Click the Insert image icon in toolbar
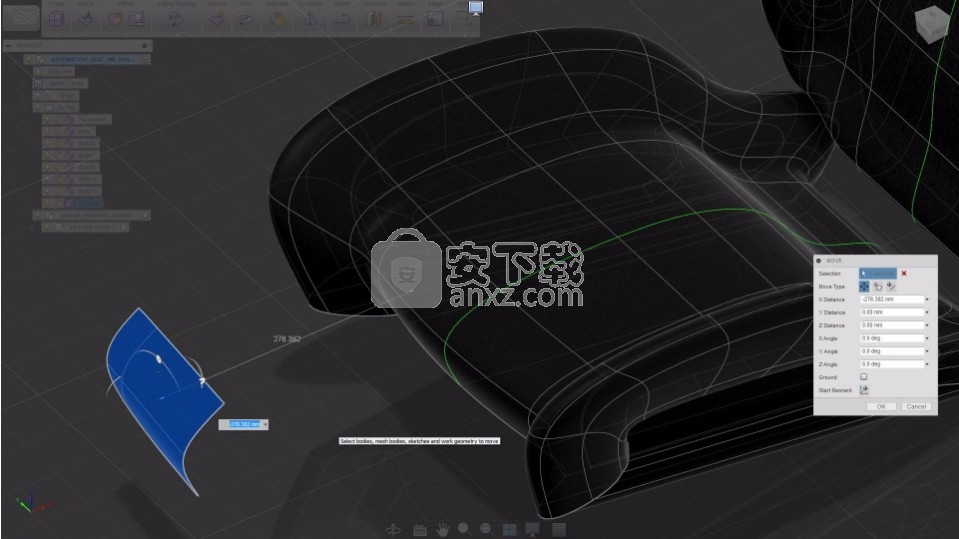The height and width of the screenshot is (539, 959). [x=435, y=20]
